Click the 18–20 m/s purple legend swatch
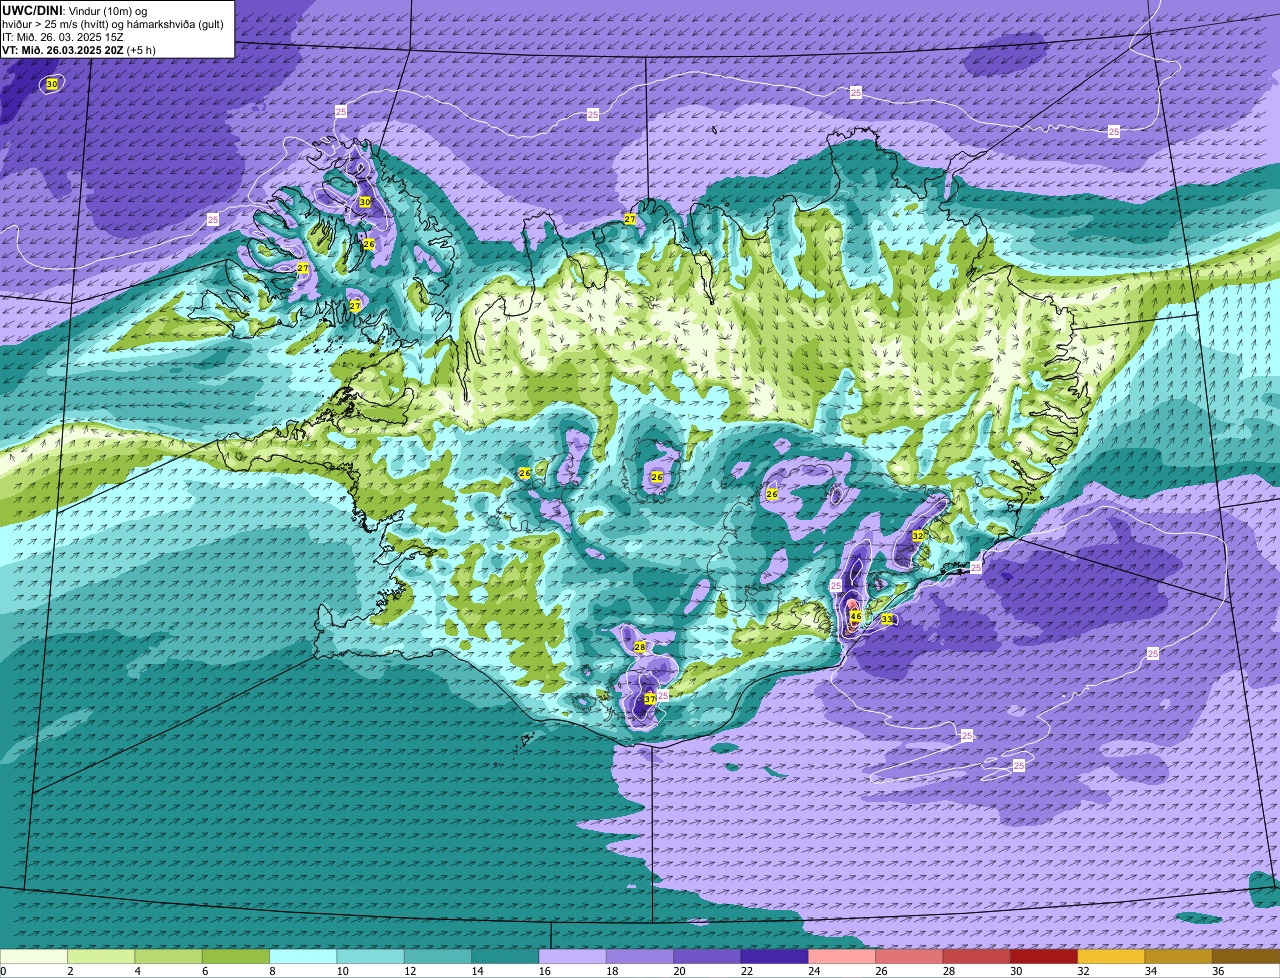Screen dimensions: 1280x978 tap(640, 956)
